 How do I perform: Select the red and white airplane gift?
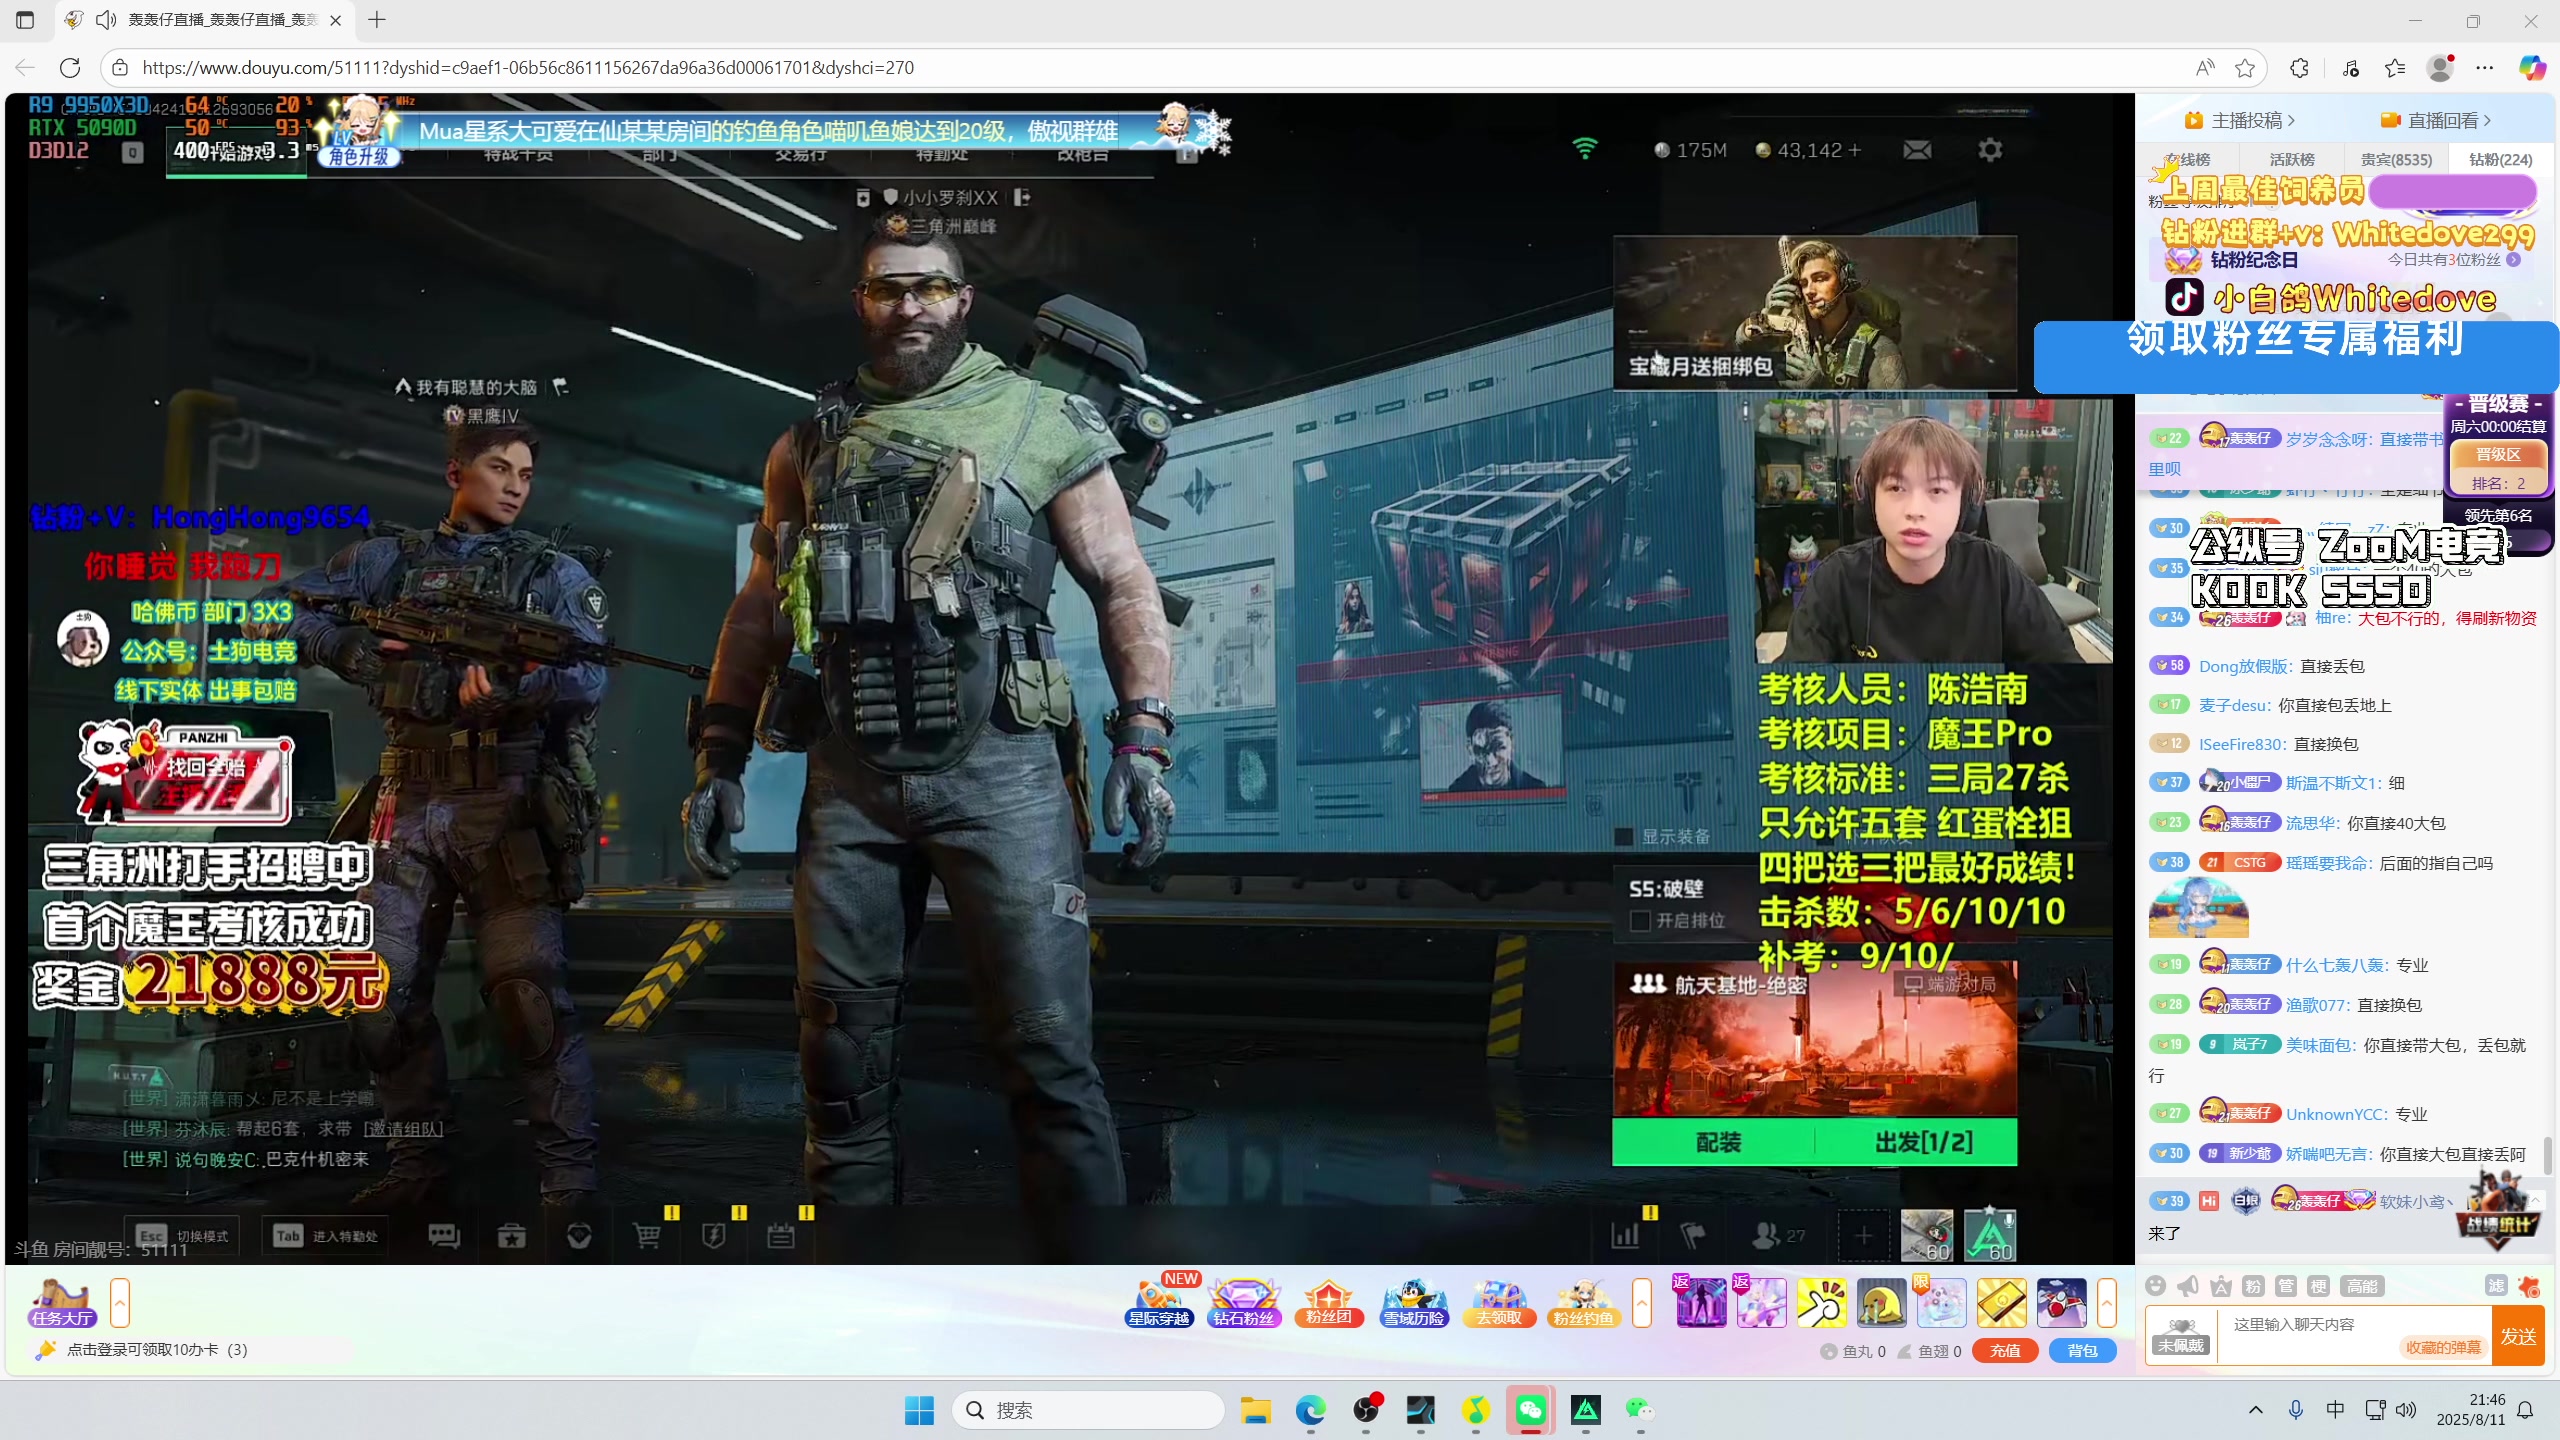click(2061, 1302)
